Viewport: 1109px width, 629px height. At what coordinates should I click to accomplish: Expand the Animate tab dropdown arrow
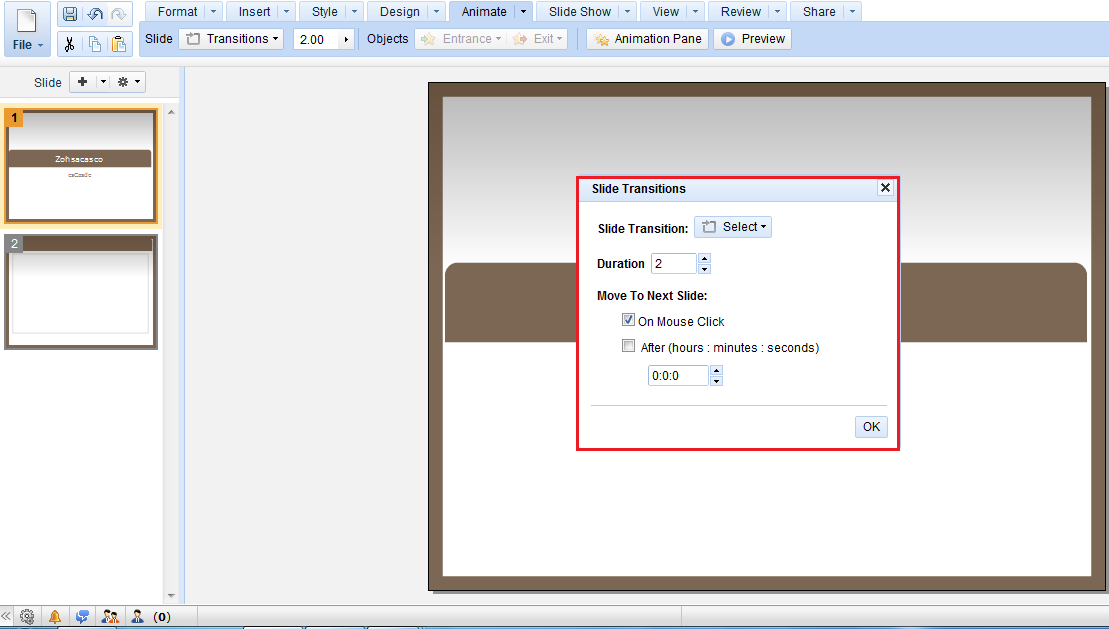(x=523, y=12)
